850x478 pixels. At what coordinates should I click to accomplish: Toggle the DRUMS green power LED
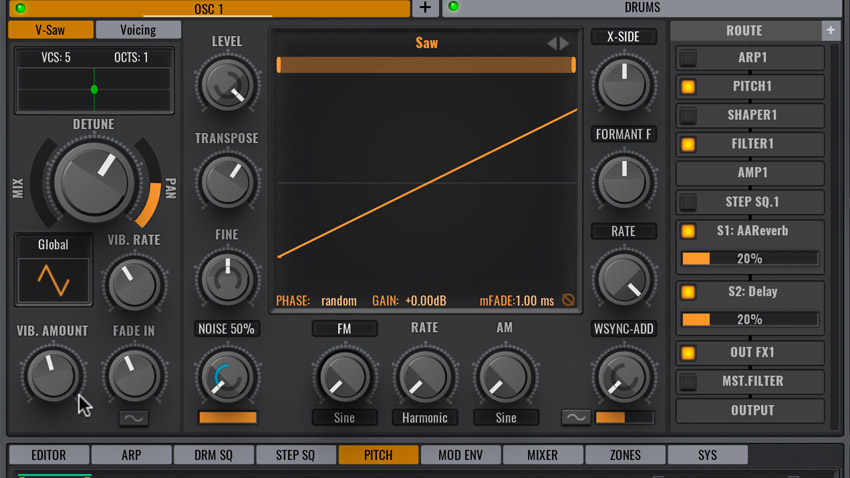point(454,7)
